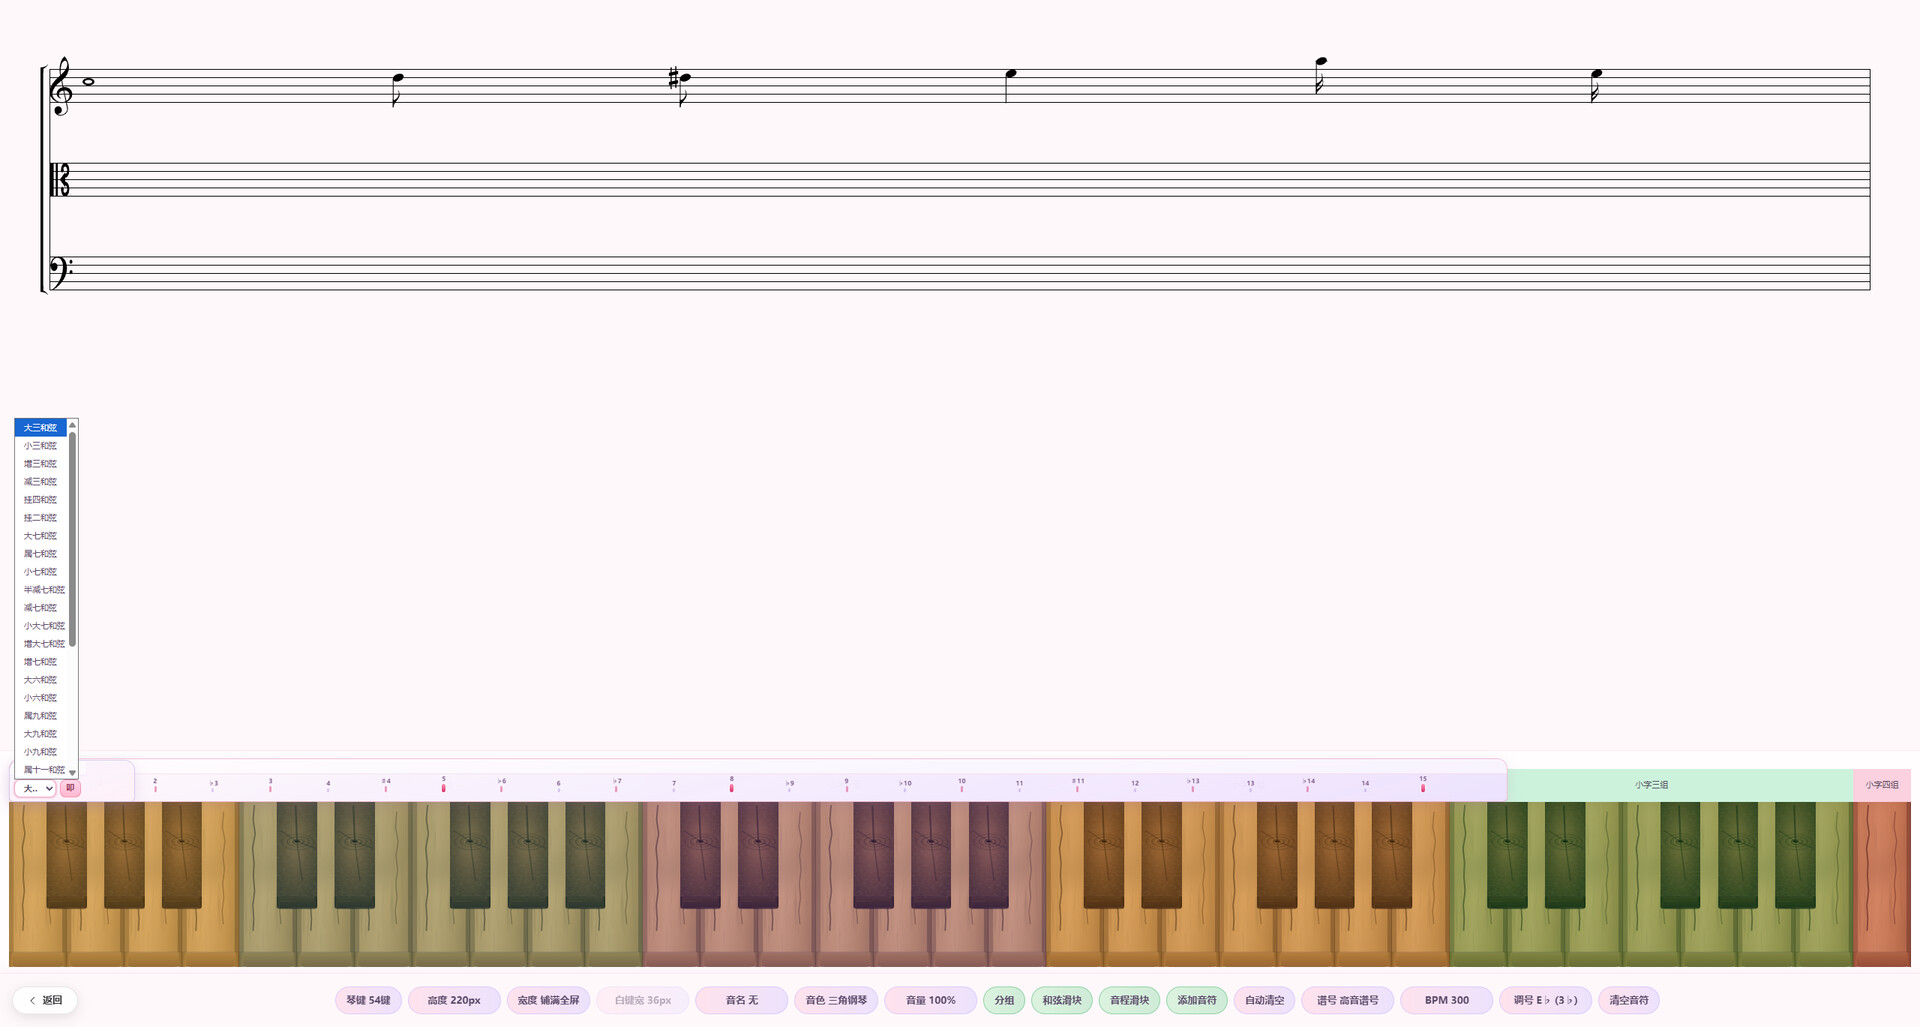1920x1027 pixels.
Task: Open the 琴键 54键 key-count setting
Action: point(368,1000)
